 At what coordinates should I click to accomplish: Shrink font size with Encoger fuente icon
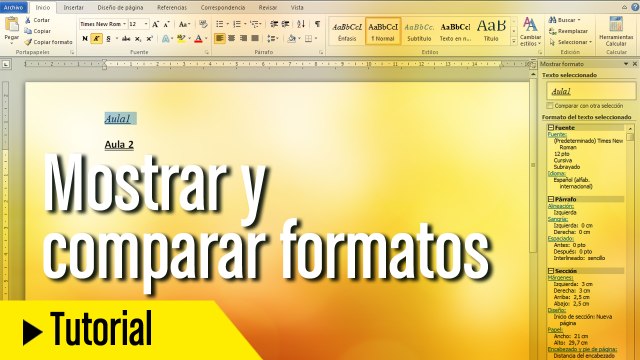pyautogui.click(x=166, y=24)
